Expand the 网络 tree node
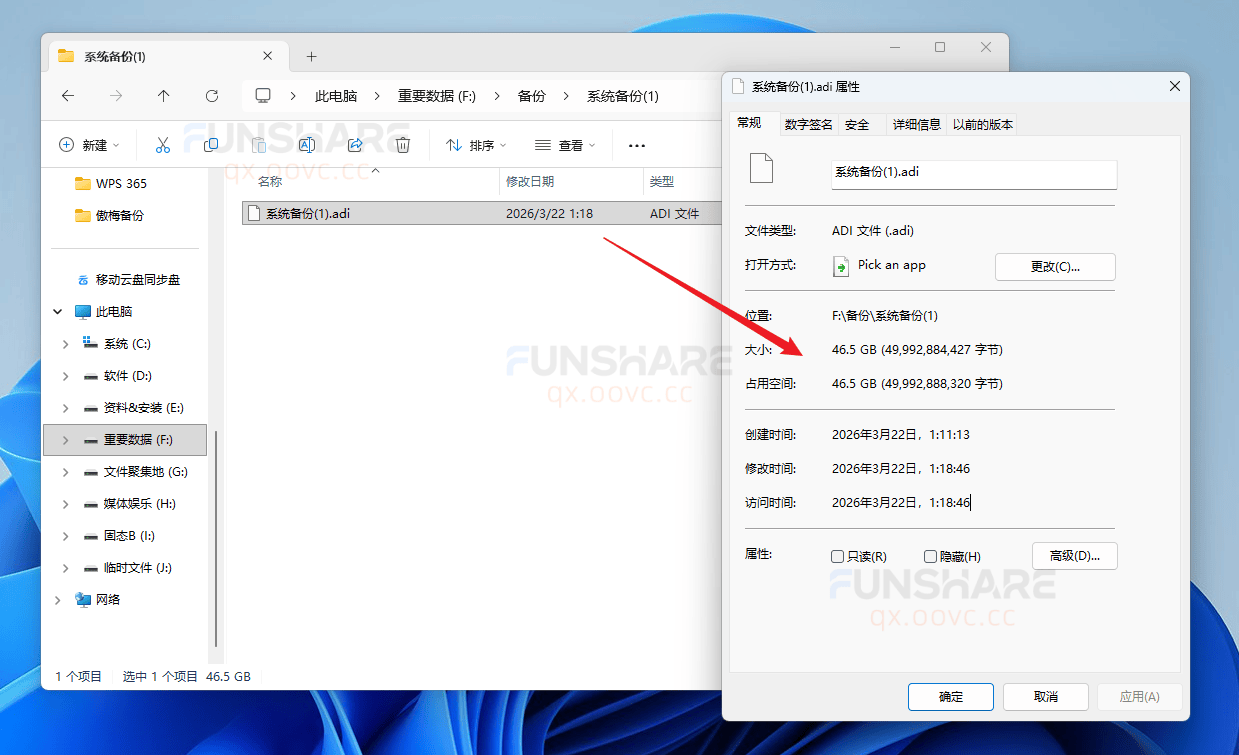1239x755 pixels. point(57,599)
